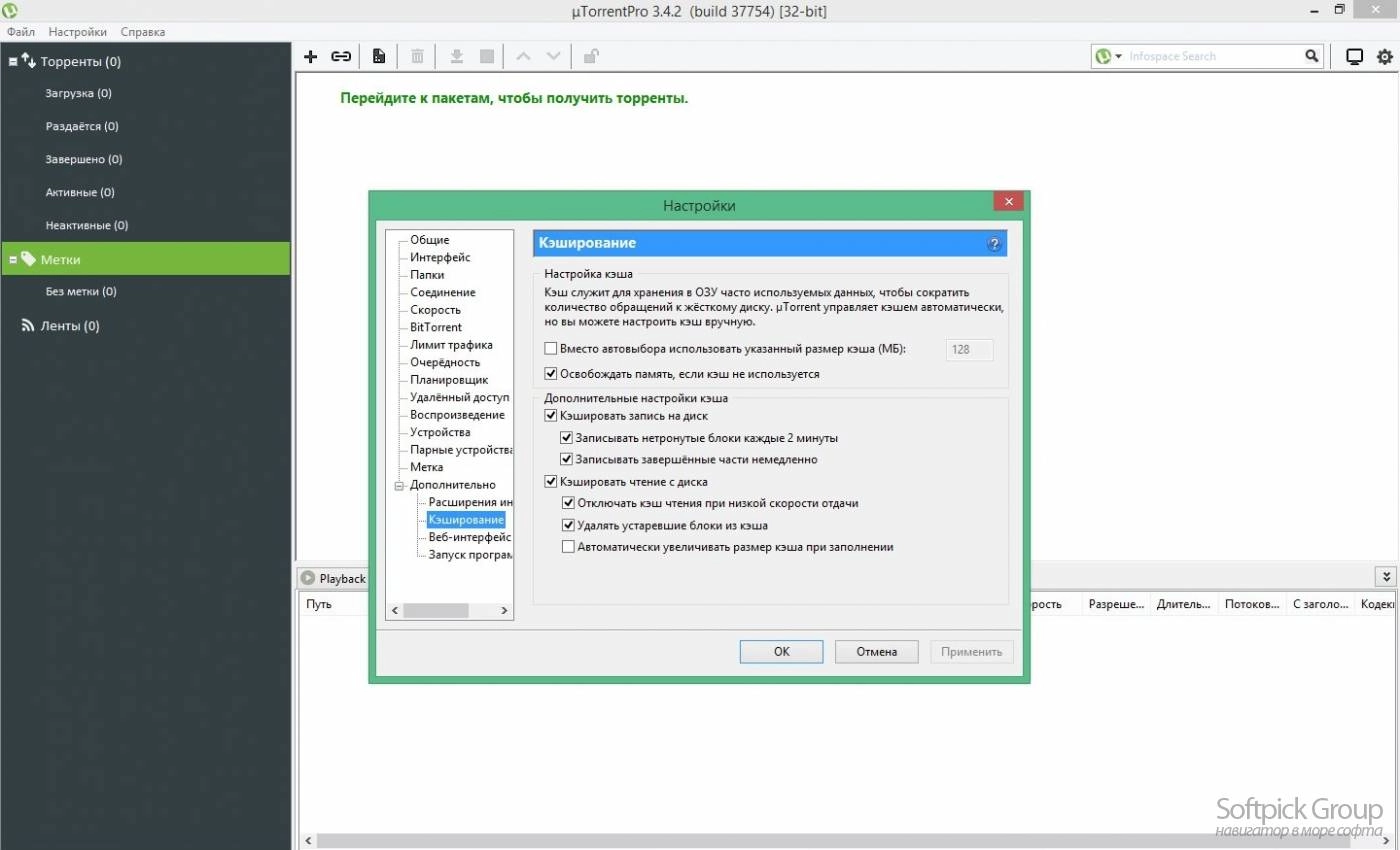The image size is (1400, 850).
Task: Click the uTorrent logo in search bar
Action: [1104, 56]
